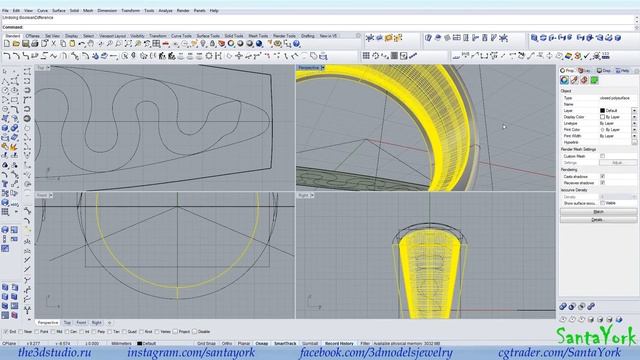The height and width of the screenshot is (360, 640).
Task: Open the Curve menu
Action: (42, 11)
